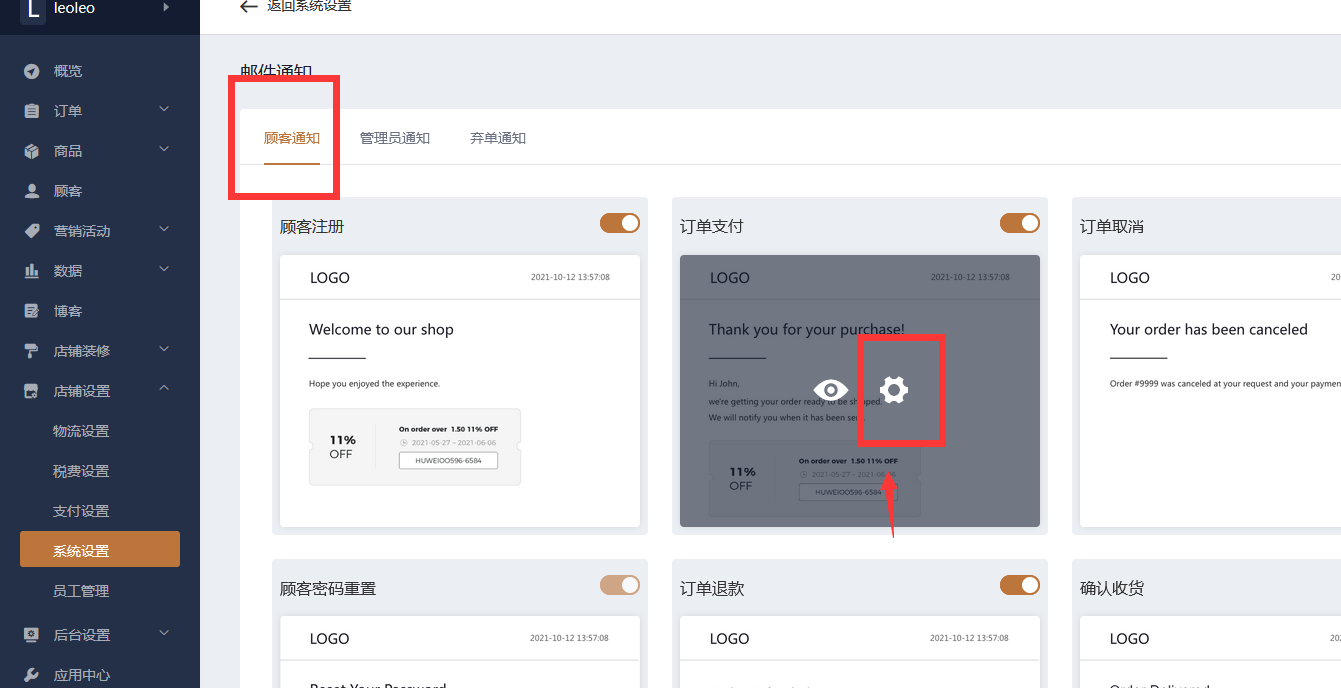Toggle 顾客注册 notification switch
This screenshot has height=688, width=1341.
click(x=620, y=223)
